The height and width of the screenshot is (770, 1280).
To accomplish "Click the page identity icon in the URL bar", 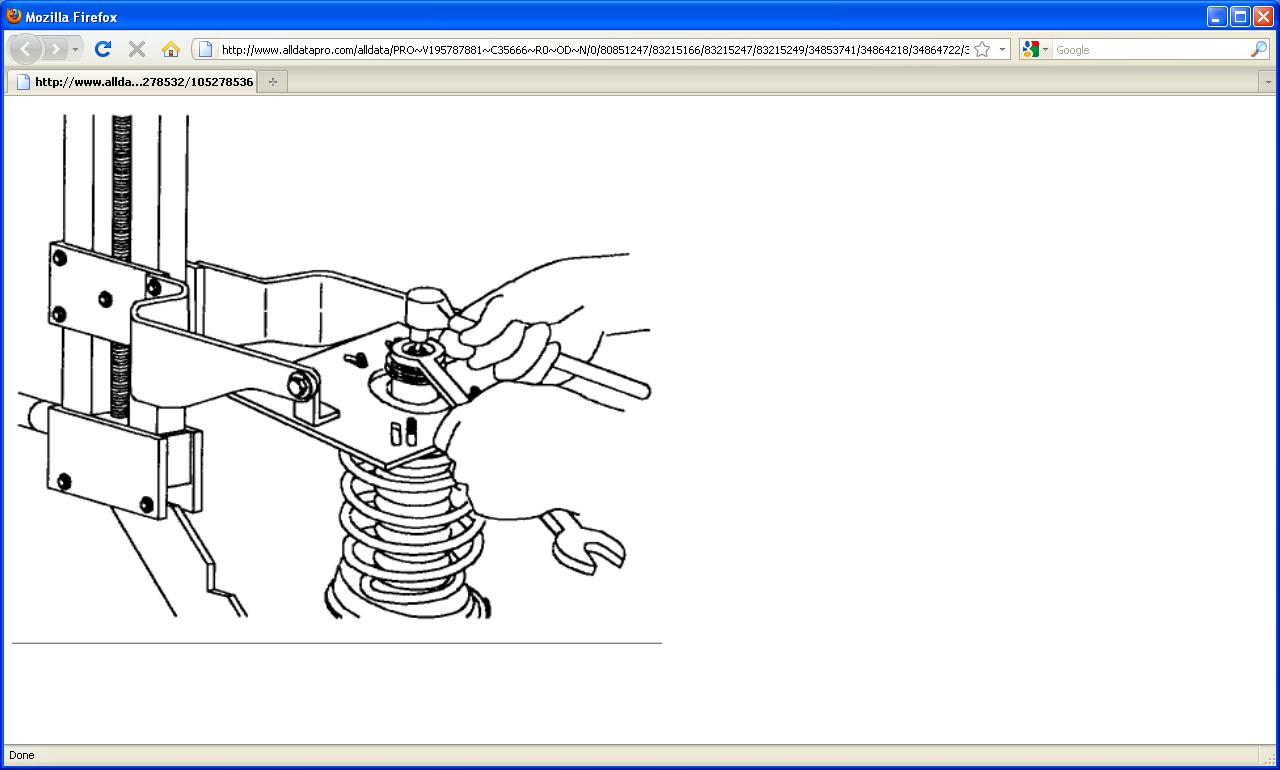I will [205, 49].
